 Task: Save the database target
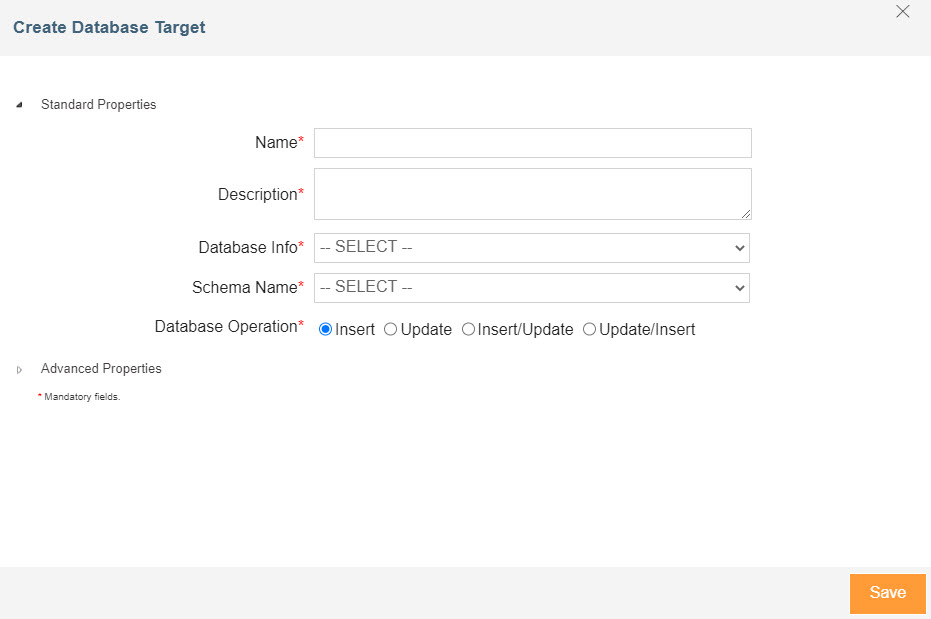click(x=887, y=593)
